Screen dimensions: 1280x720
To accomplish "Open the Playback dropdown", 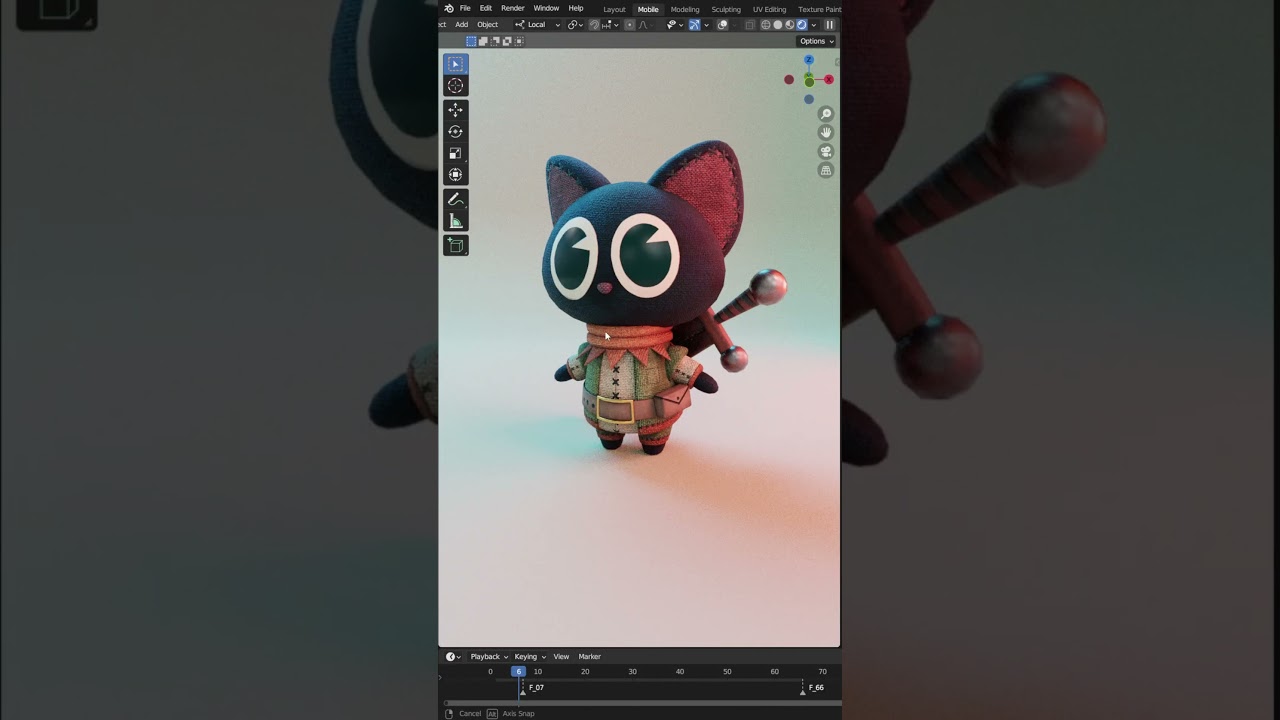I will point(489,657).
